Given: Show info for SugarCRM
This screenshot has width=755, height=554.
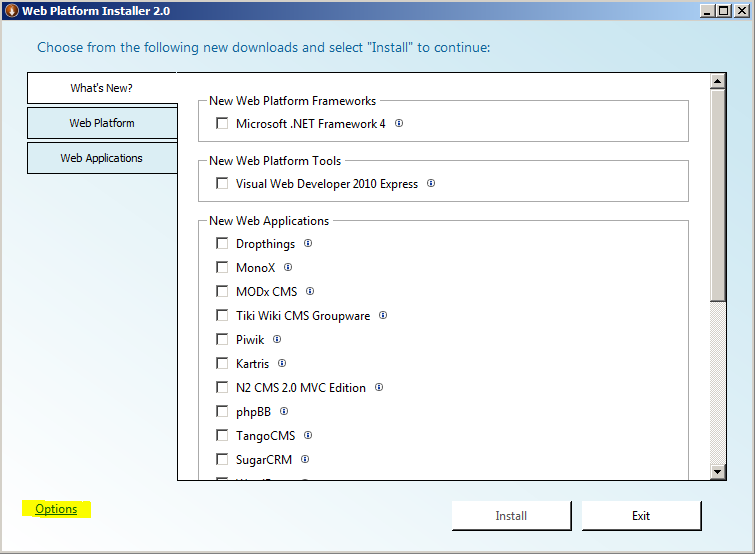Looking at the screenshot, I should click(x=305, y=459).
